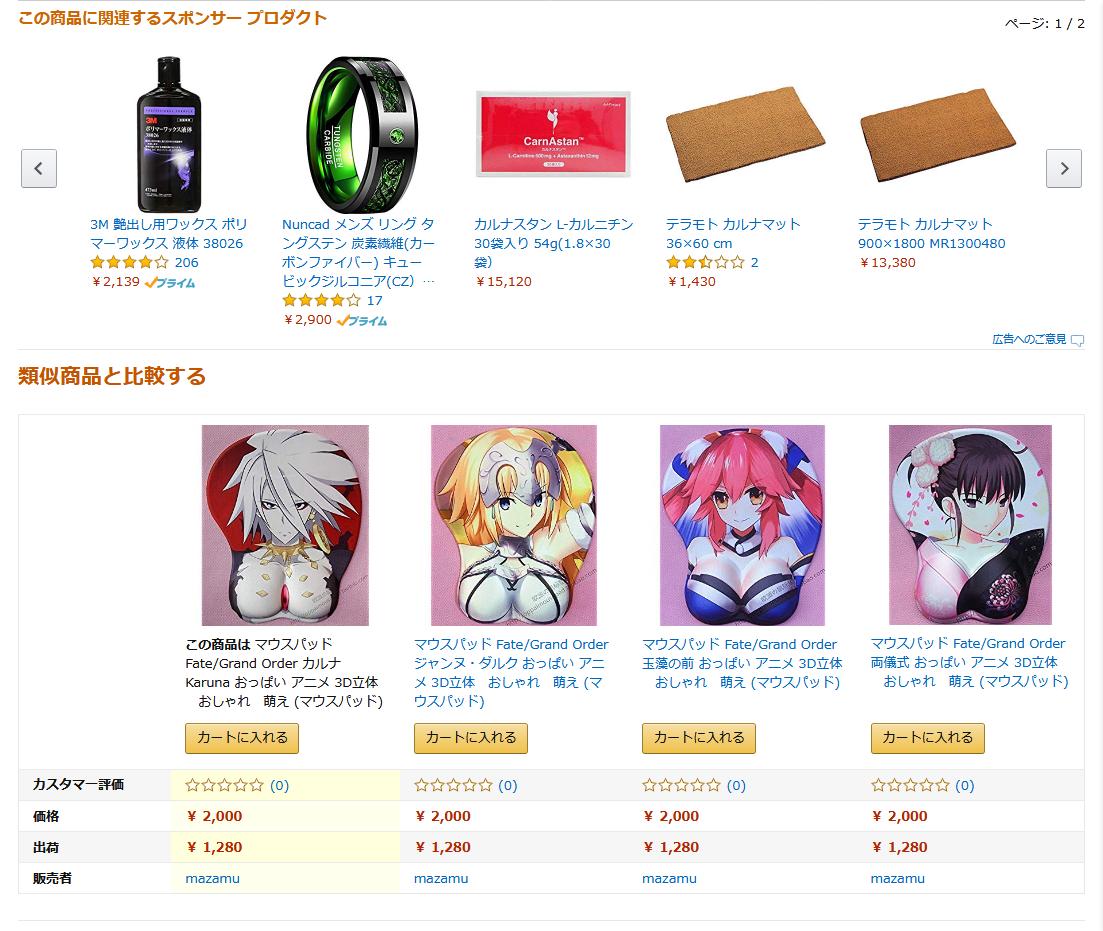This screenshot has height=931, width=1103.
Task: Open the Tamamo mousepad comparison image
Action: point(742,525)
